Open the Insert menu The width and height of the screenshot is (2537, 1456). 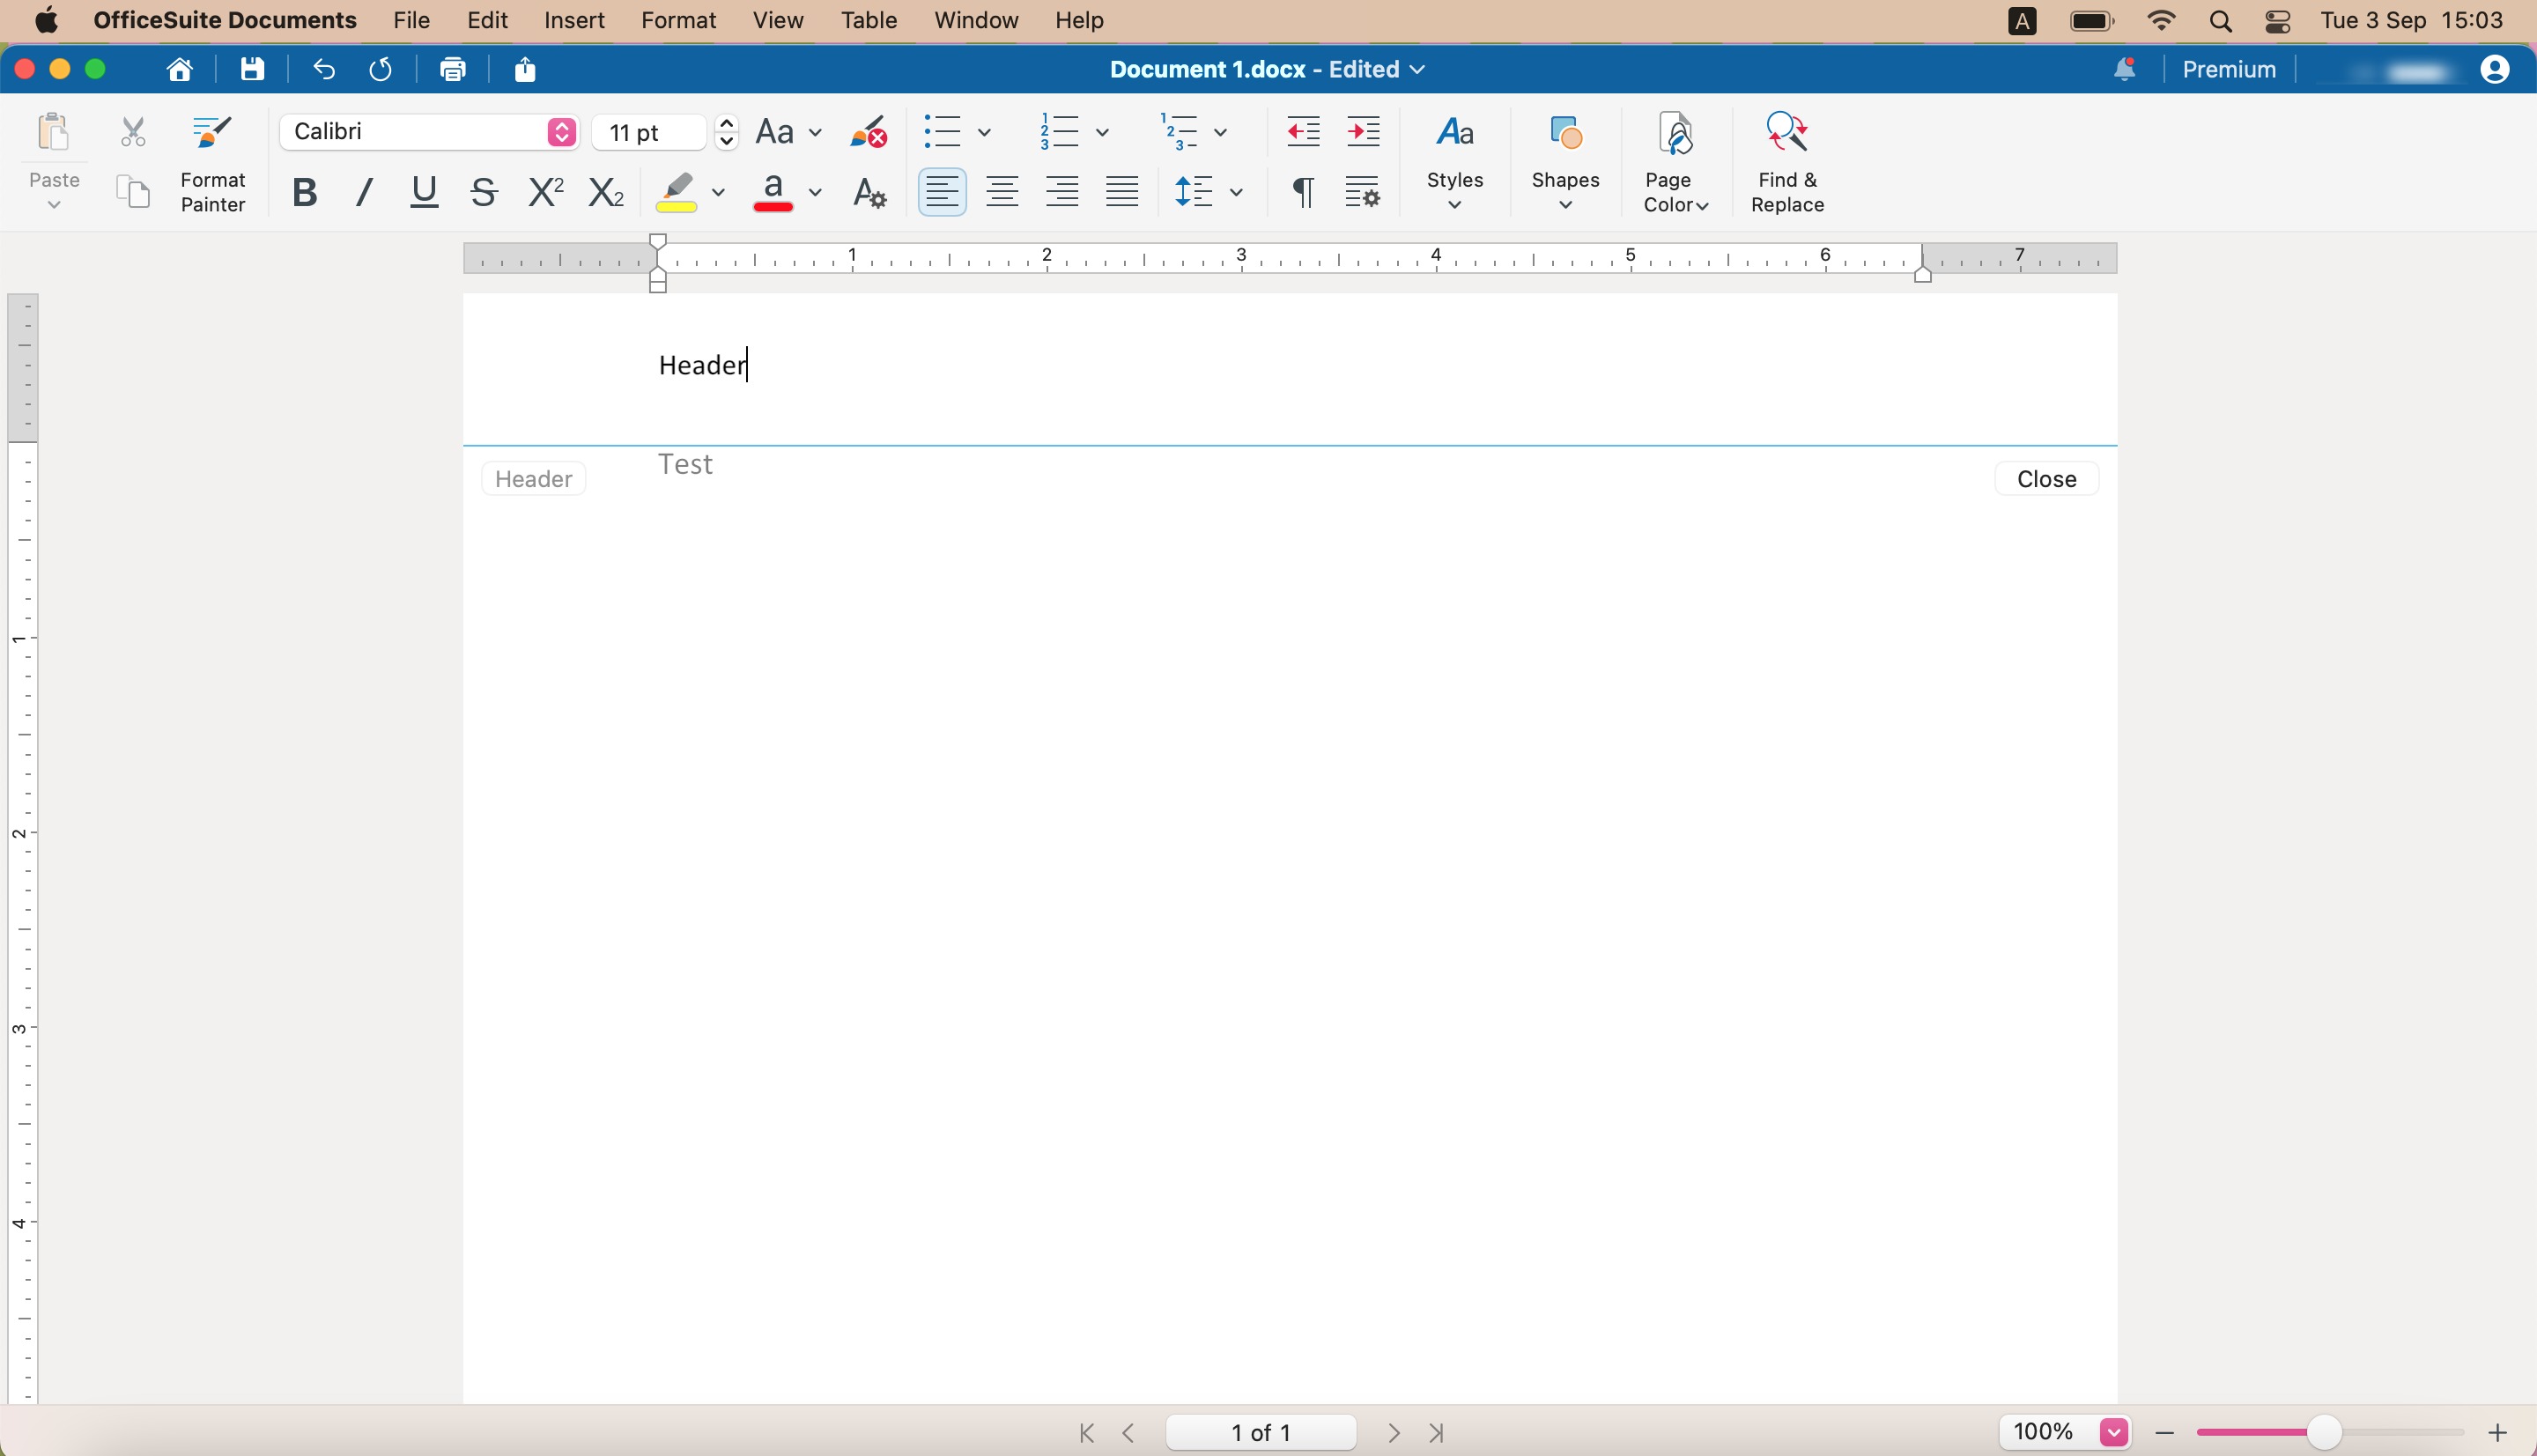click(573, 20)
